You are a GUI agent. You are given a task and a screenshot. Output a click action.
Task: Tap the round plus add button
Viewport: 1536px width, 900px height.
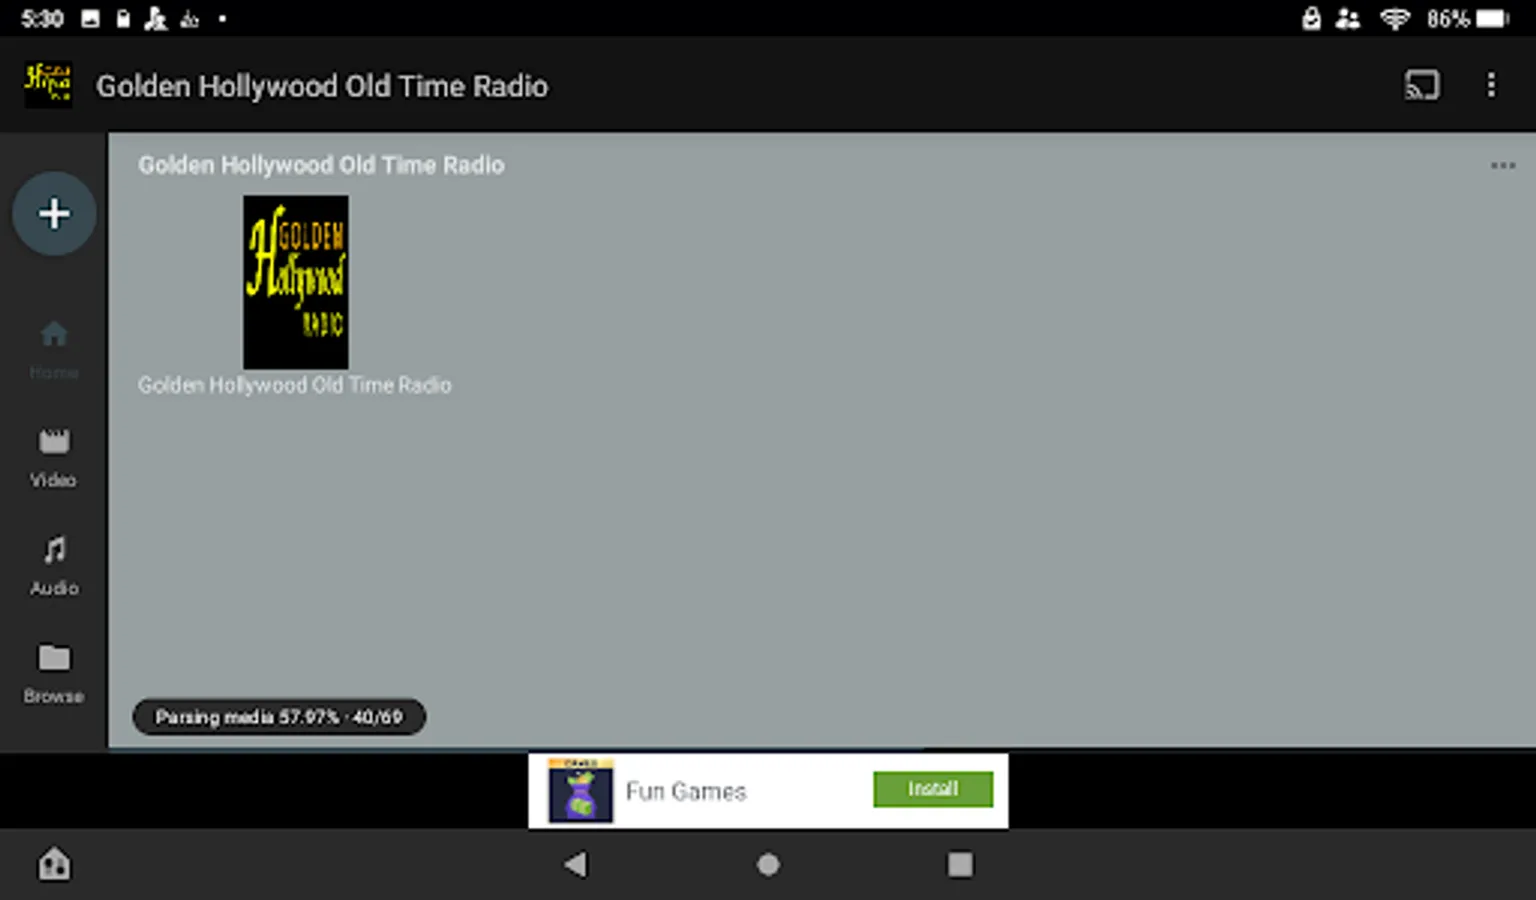tap(54, 213)
